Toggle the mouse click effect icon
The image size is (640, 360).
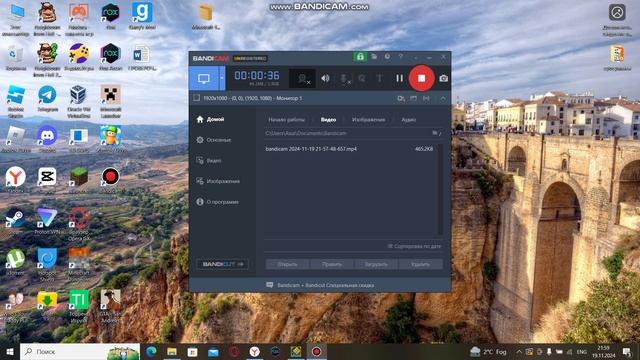(362, 78)
